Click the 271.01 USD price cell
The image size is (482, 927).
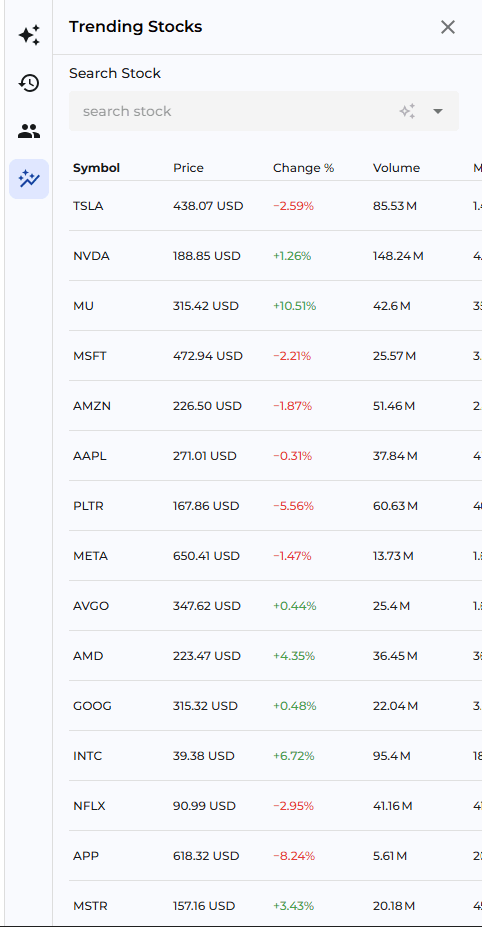point(205,456)
